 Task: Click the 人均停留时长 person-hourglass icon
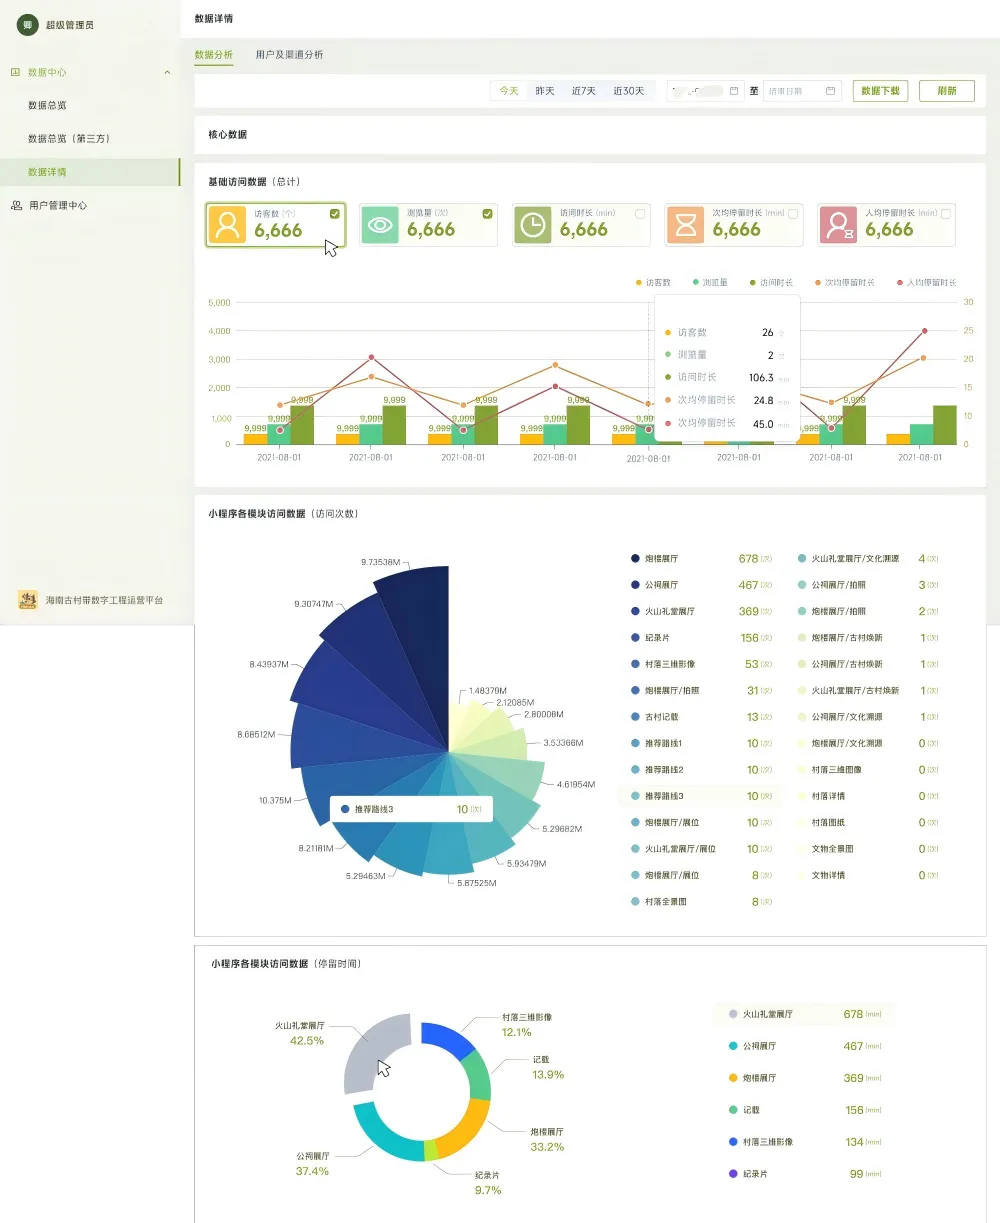click(x=839, y=225)
